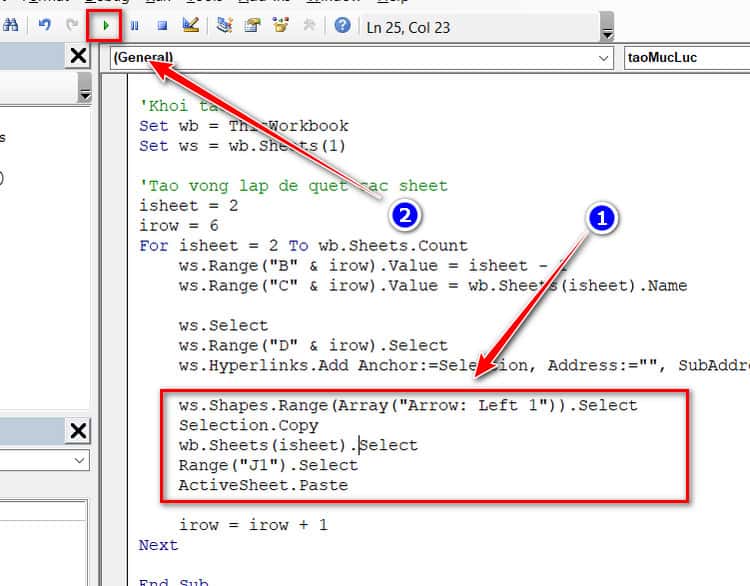Screen dimensions: 750x586
Task: Click comment 'Tao vong lap de quet cac sheet'
Action: coord(293,186)
